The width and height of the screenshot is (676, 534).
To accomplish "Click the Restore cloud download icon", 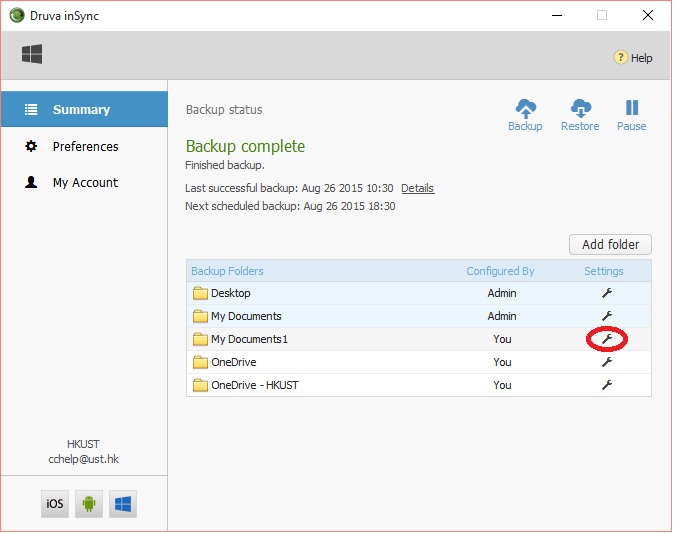I will click(x=580, y=109).
